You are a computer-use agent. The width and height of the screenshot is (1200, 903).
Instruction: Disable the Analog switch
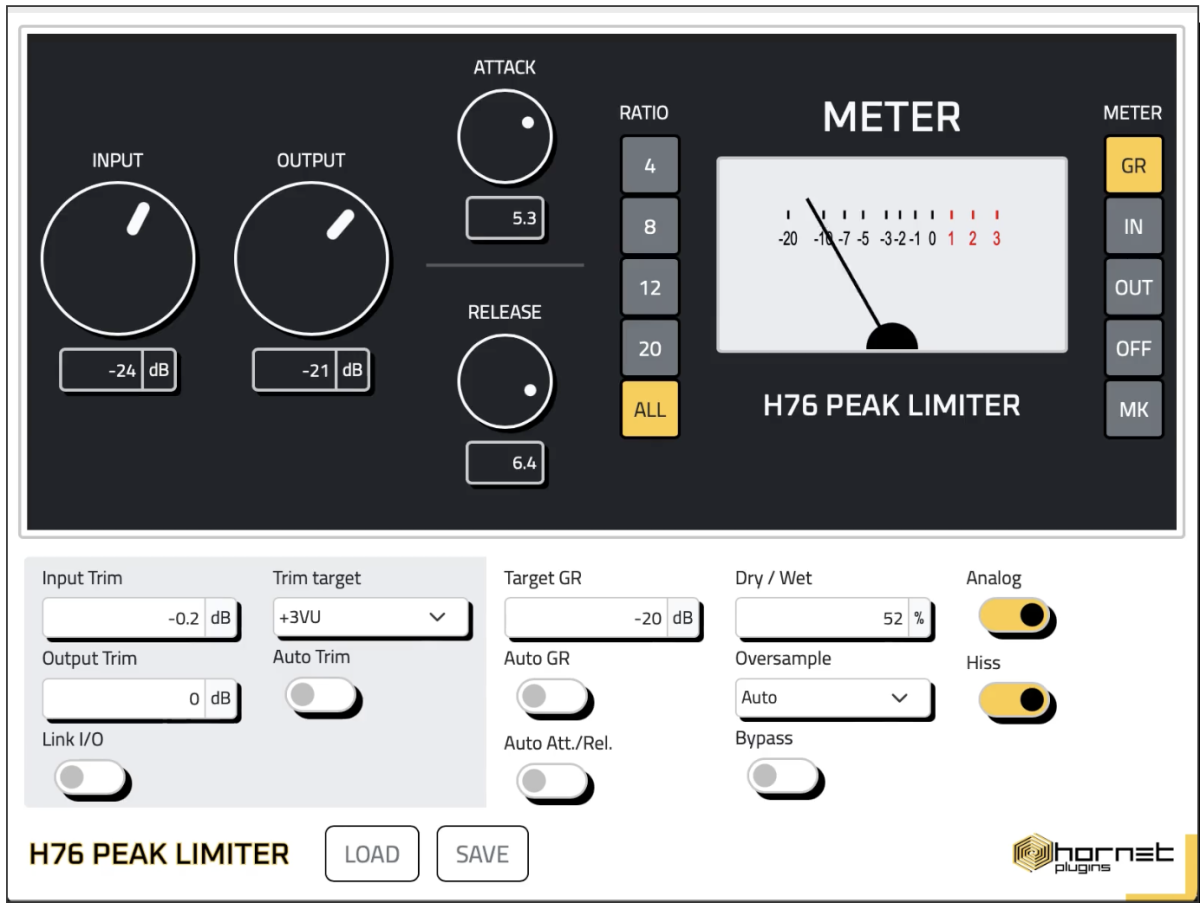(1015, 616)
